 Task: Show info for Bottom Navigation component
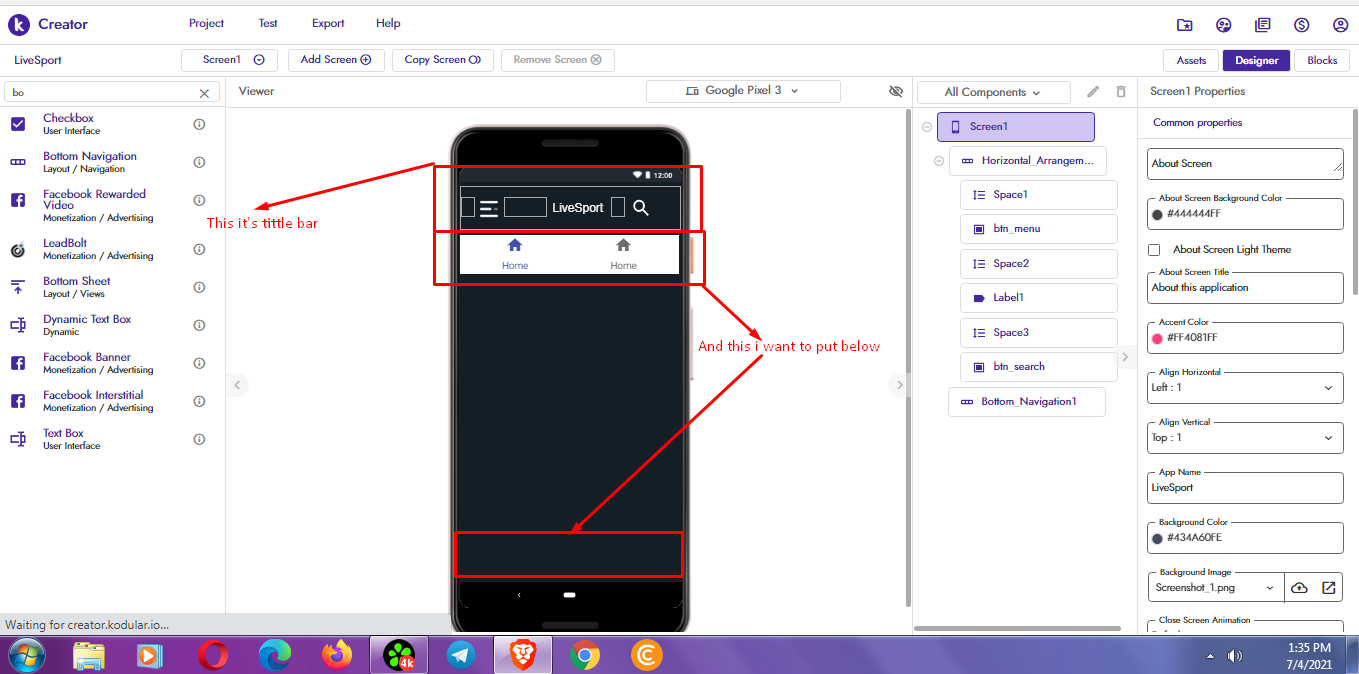tap(199, 162)
